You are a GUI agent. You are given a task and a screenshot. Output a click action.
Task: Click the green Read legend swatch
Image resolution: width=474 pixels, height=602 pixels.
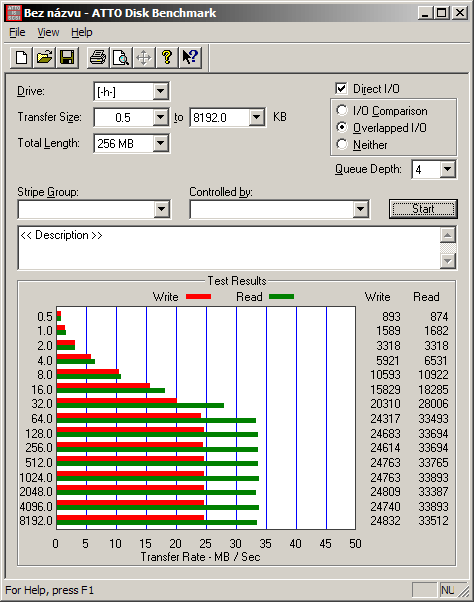(282, 296)
